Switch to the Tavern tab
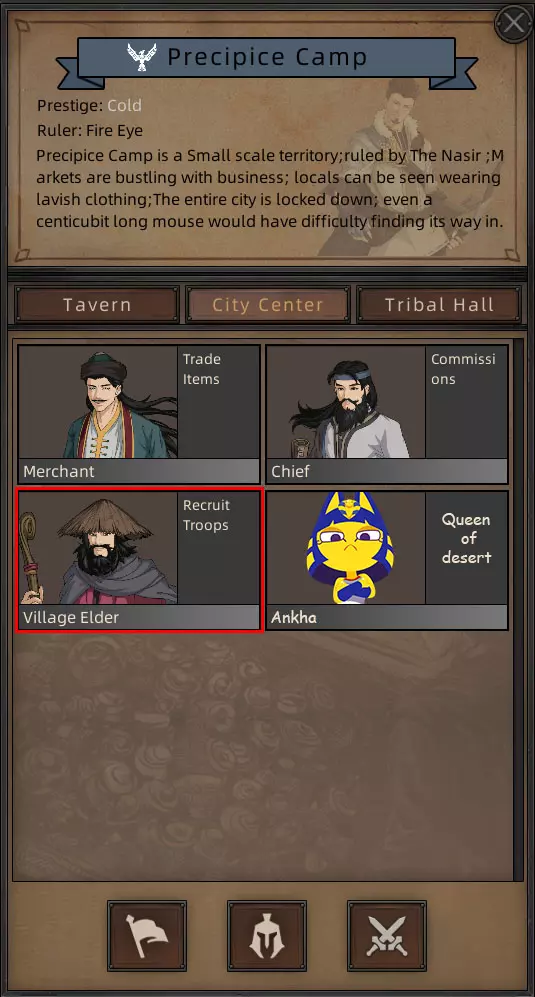The width and height of the screenshot is (535, 997). pos(97,305)
